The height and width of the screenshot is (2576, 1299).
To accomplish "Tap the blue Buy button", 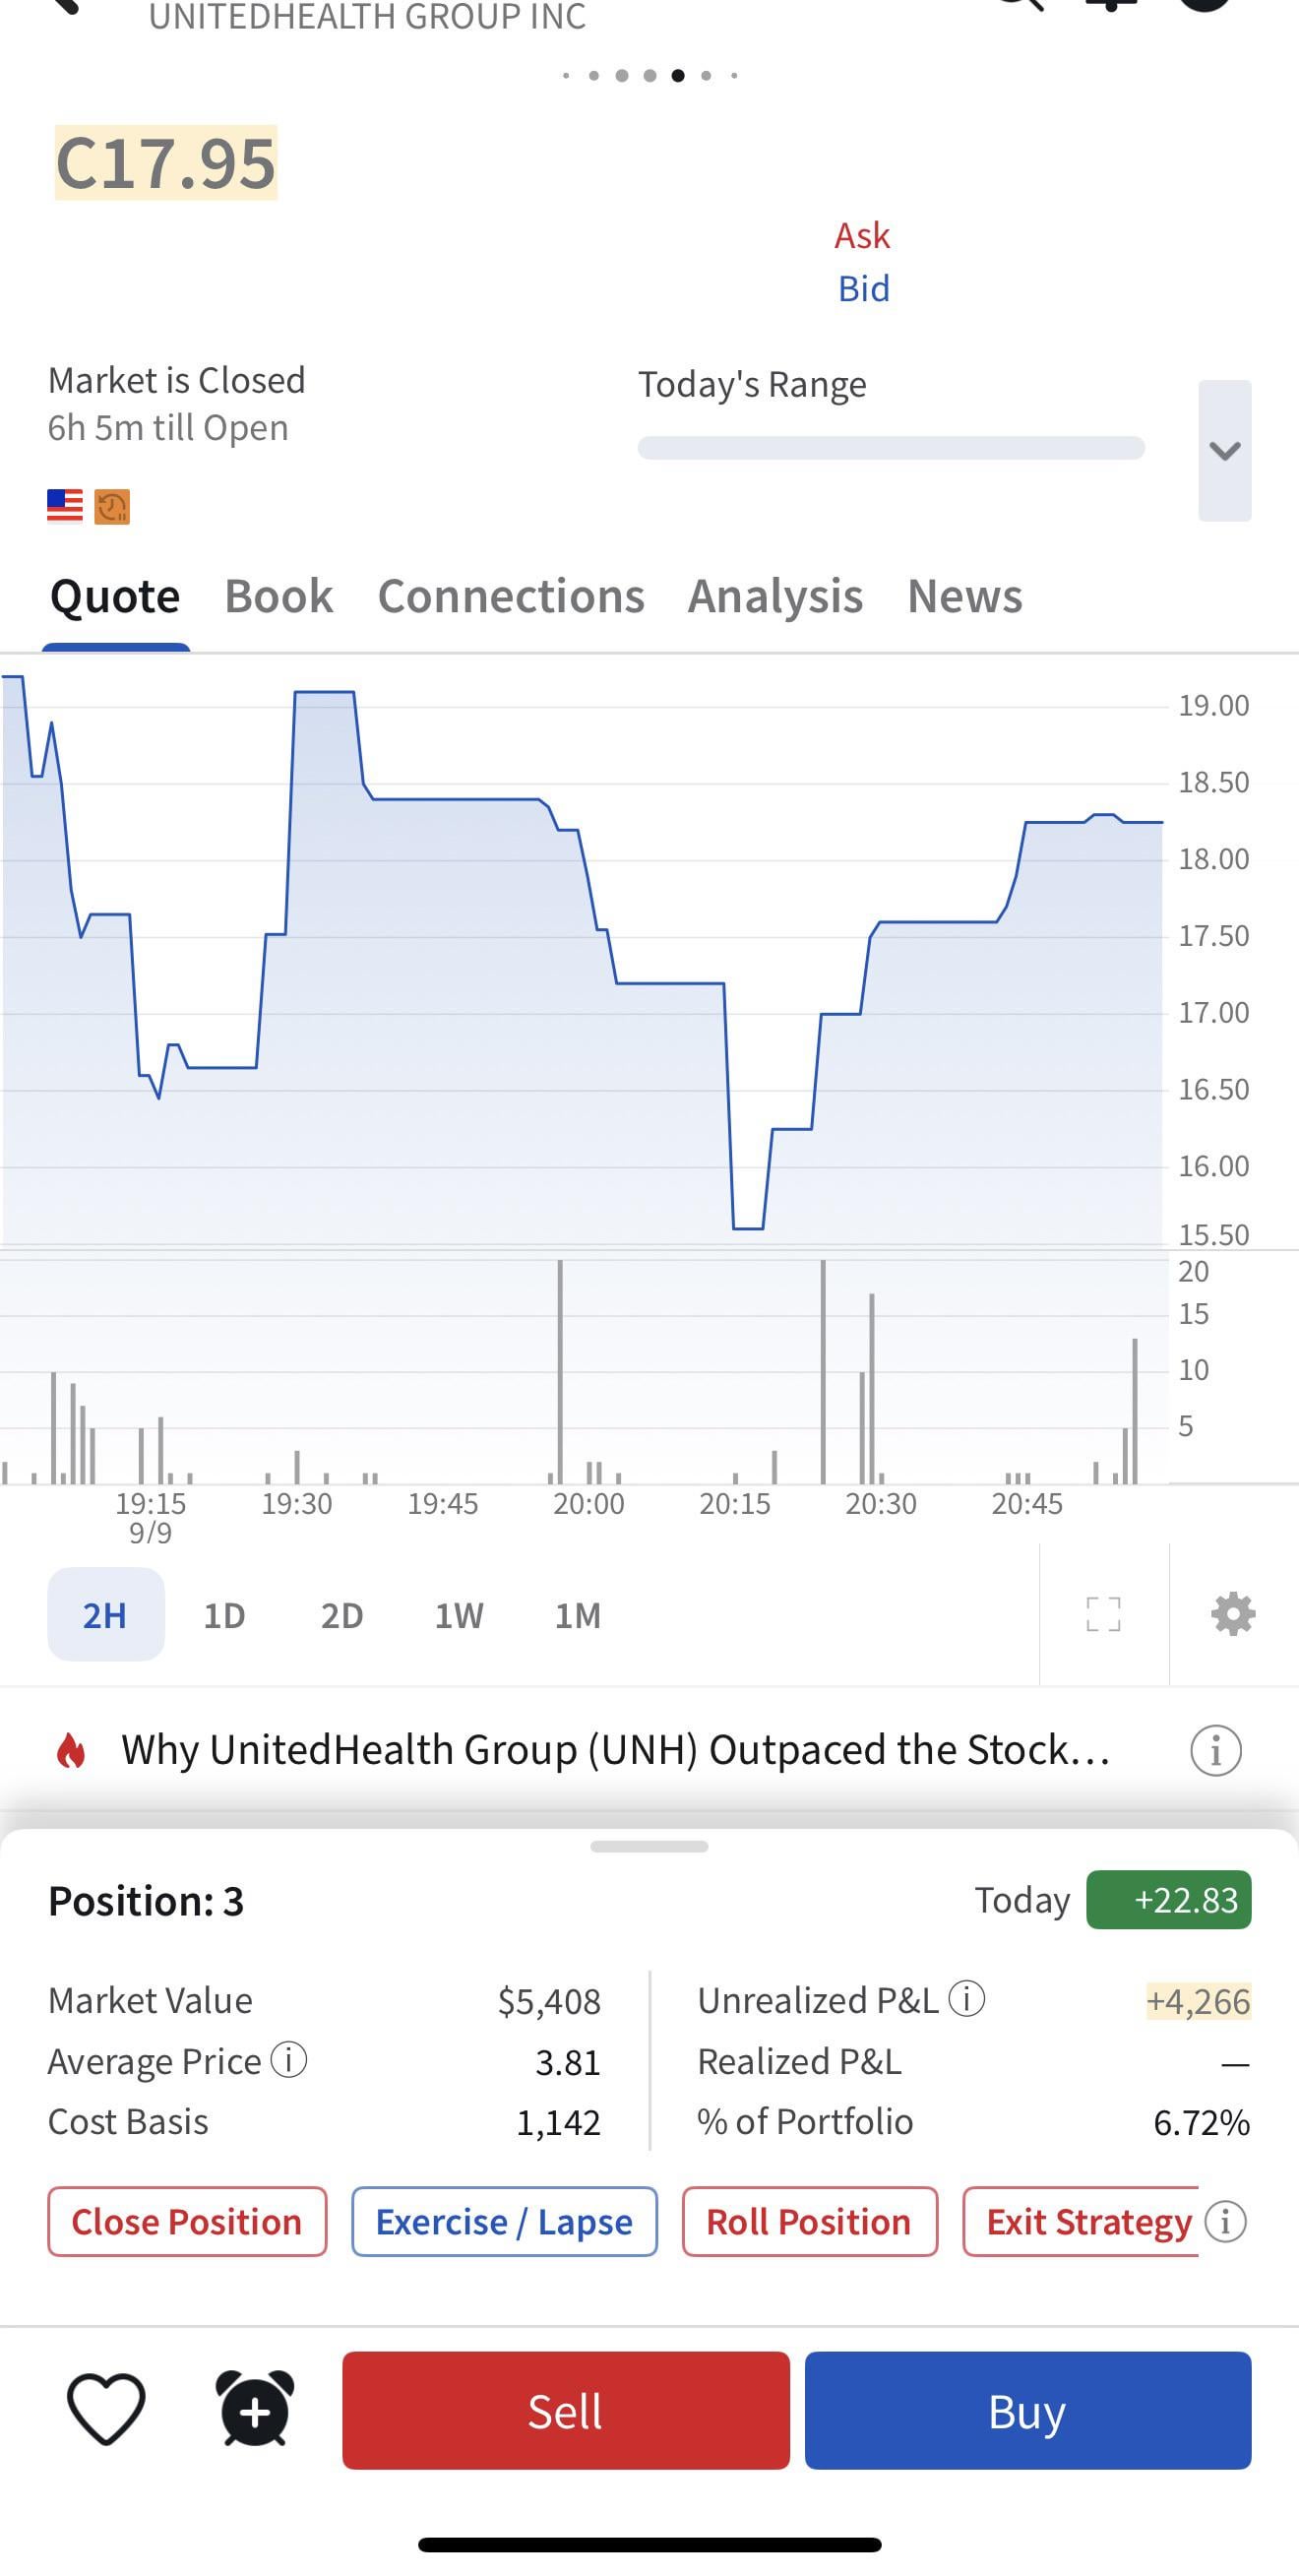I will pyautogui.click(x=1028, y=2410).
